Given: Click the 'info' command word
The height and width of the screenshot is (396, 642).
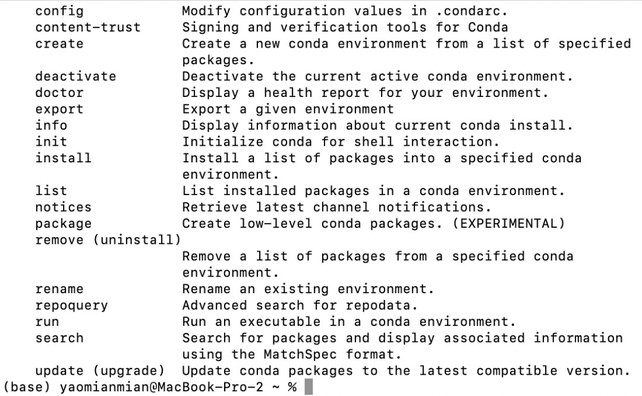Looking at the screenshot, I should [51, 125].
